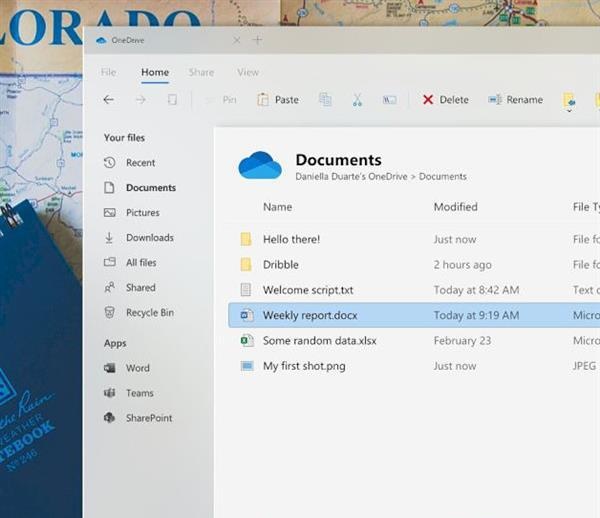
Task: Click the Pictures image icon
Action: coord(109,212)
